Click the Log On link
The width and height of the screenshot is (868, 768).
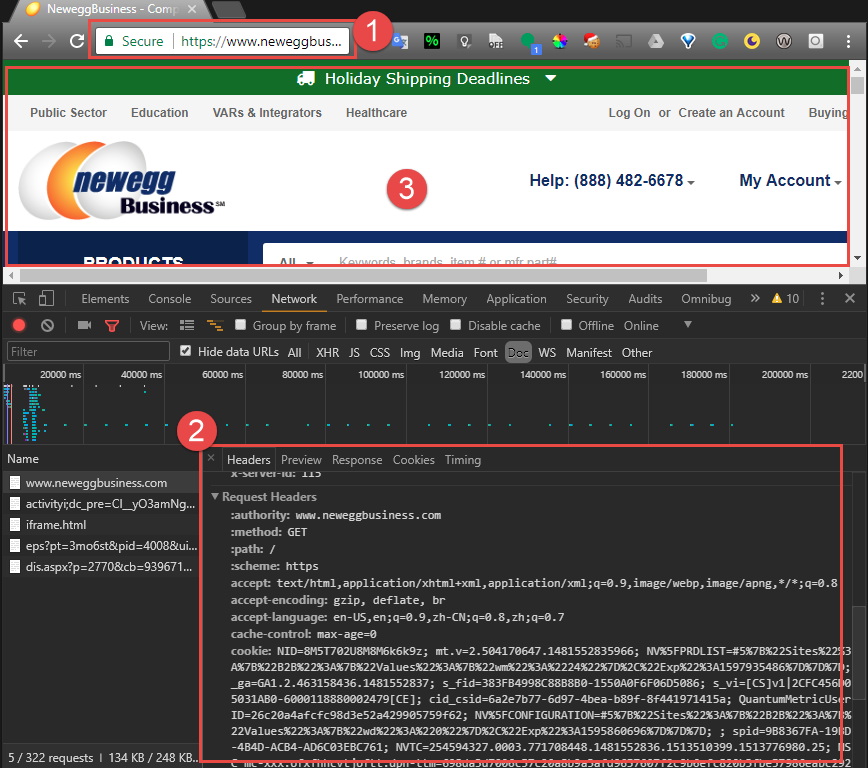pyautogui.click(x=629, y=112)
